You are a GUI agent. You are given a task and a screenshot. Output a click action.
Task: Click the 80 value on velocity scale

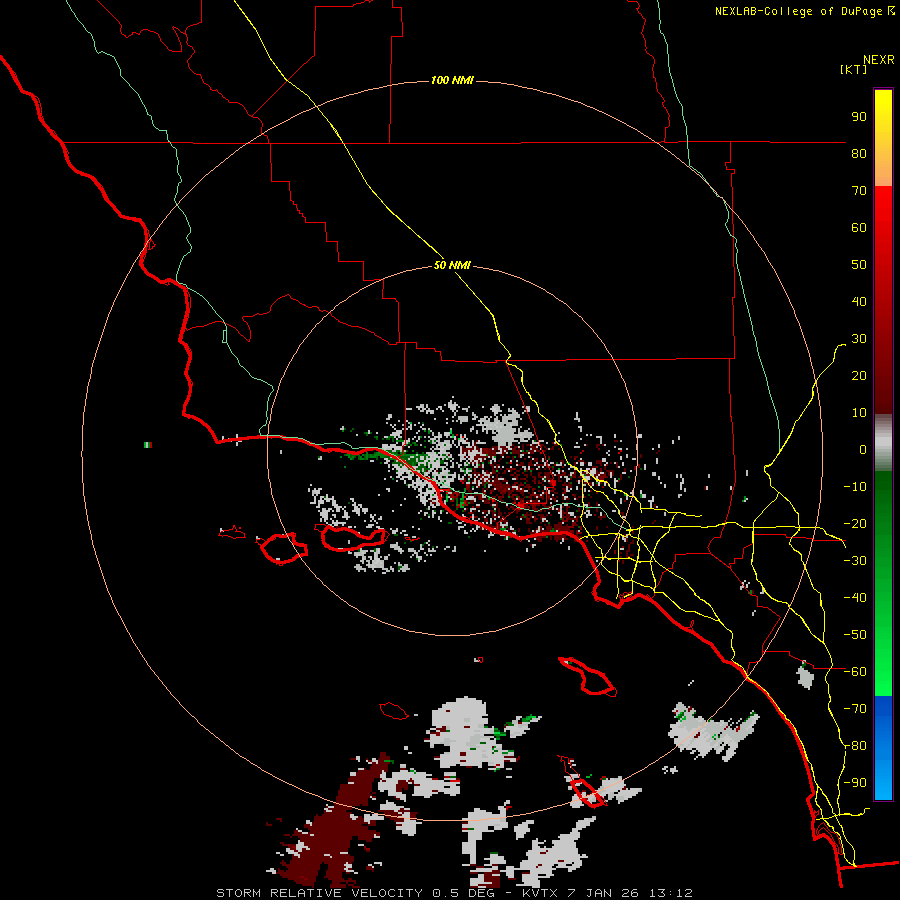click(x=859, y=153)
